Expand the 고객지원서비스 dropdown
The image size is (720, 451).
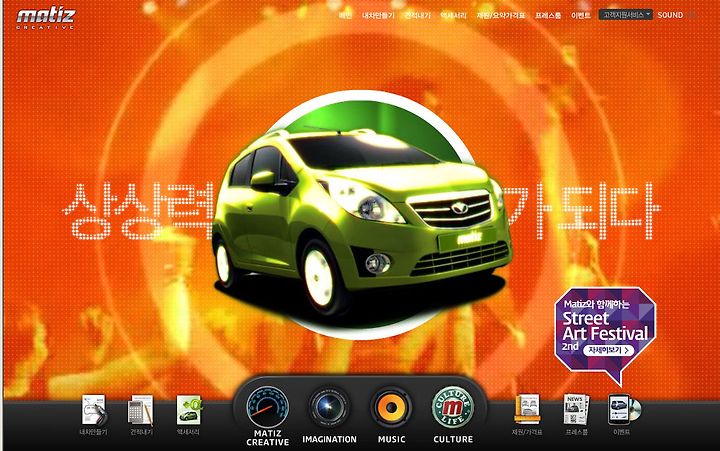pyautogui.click(x=625, y=15)
